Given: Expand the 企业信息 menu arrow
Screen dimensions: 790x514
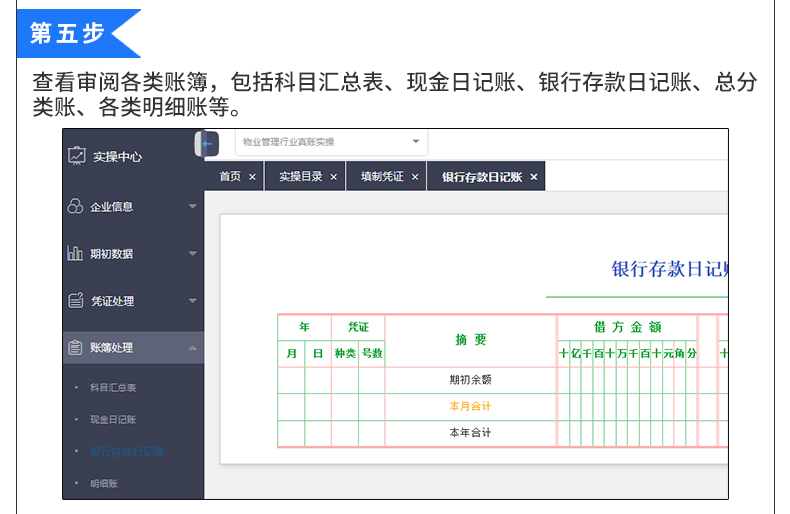Looking at the screenshot, I should click(x=192, y=206).
